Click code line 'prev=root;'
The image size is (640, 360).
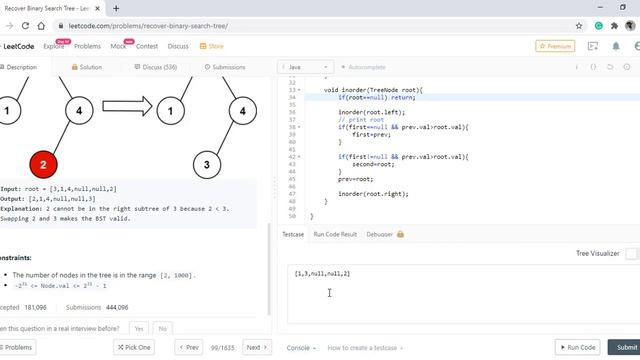point(356,179)
